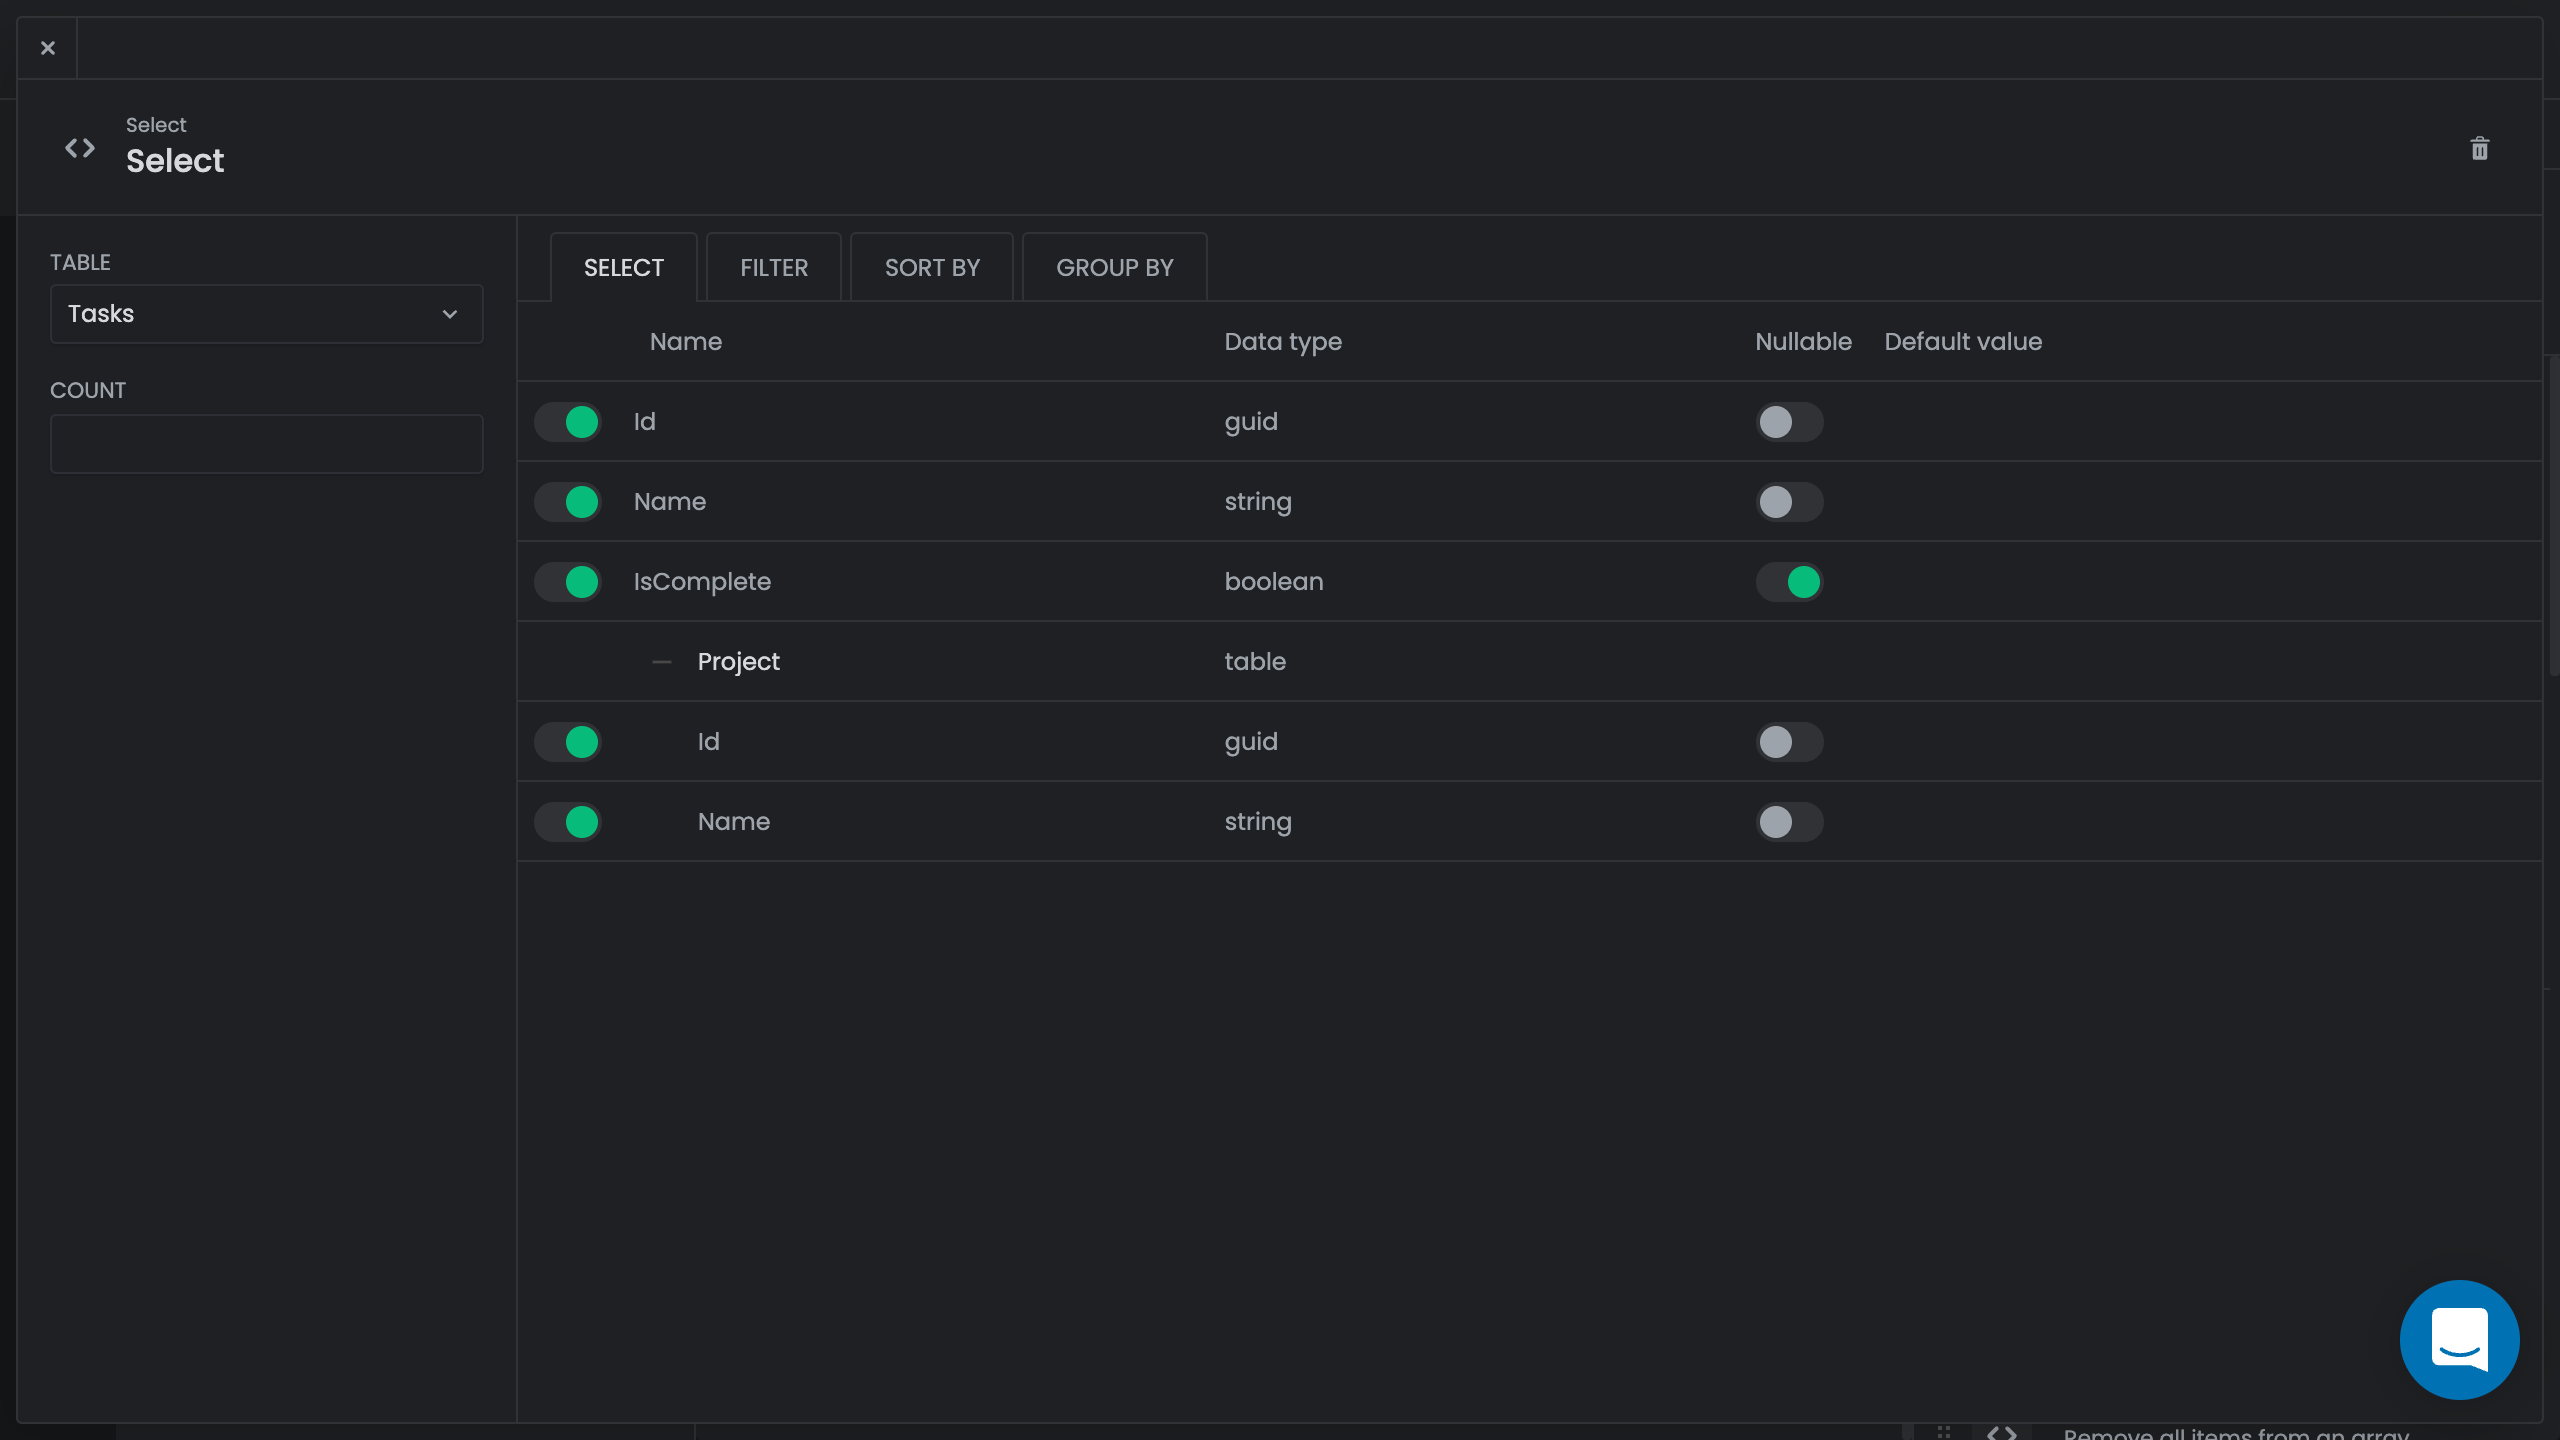This screenshot has width=2560, height=1440.
Task: Click the Name column header
Action: point(686,342)
